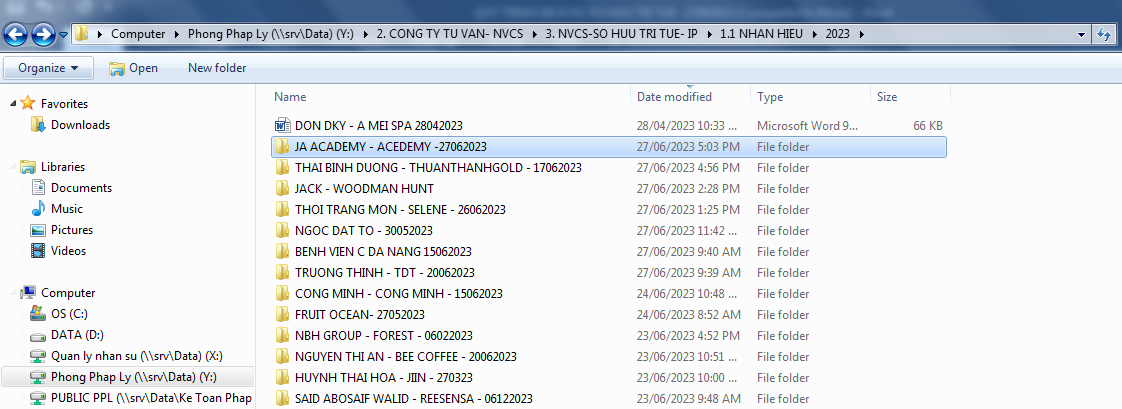Select folder HUYNH THAI HOA - JIIN - 270323
This screenshot has width=1122, height=409.
tap(384, 378)
